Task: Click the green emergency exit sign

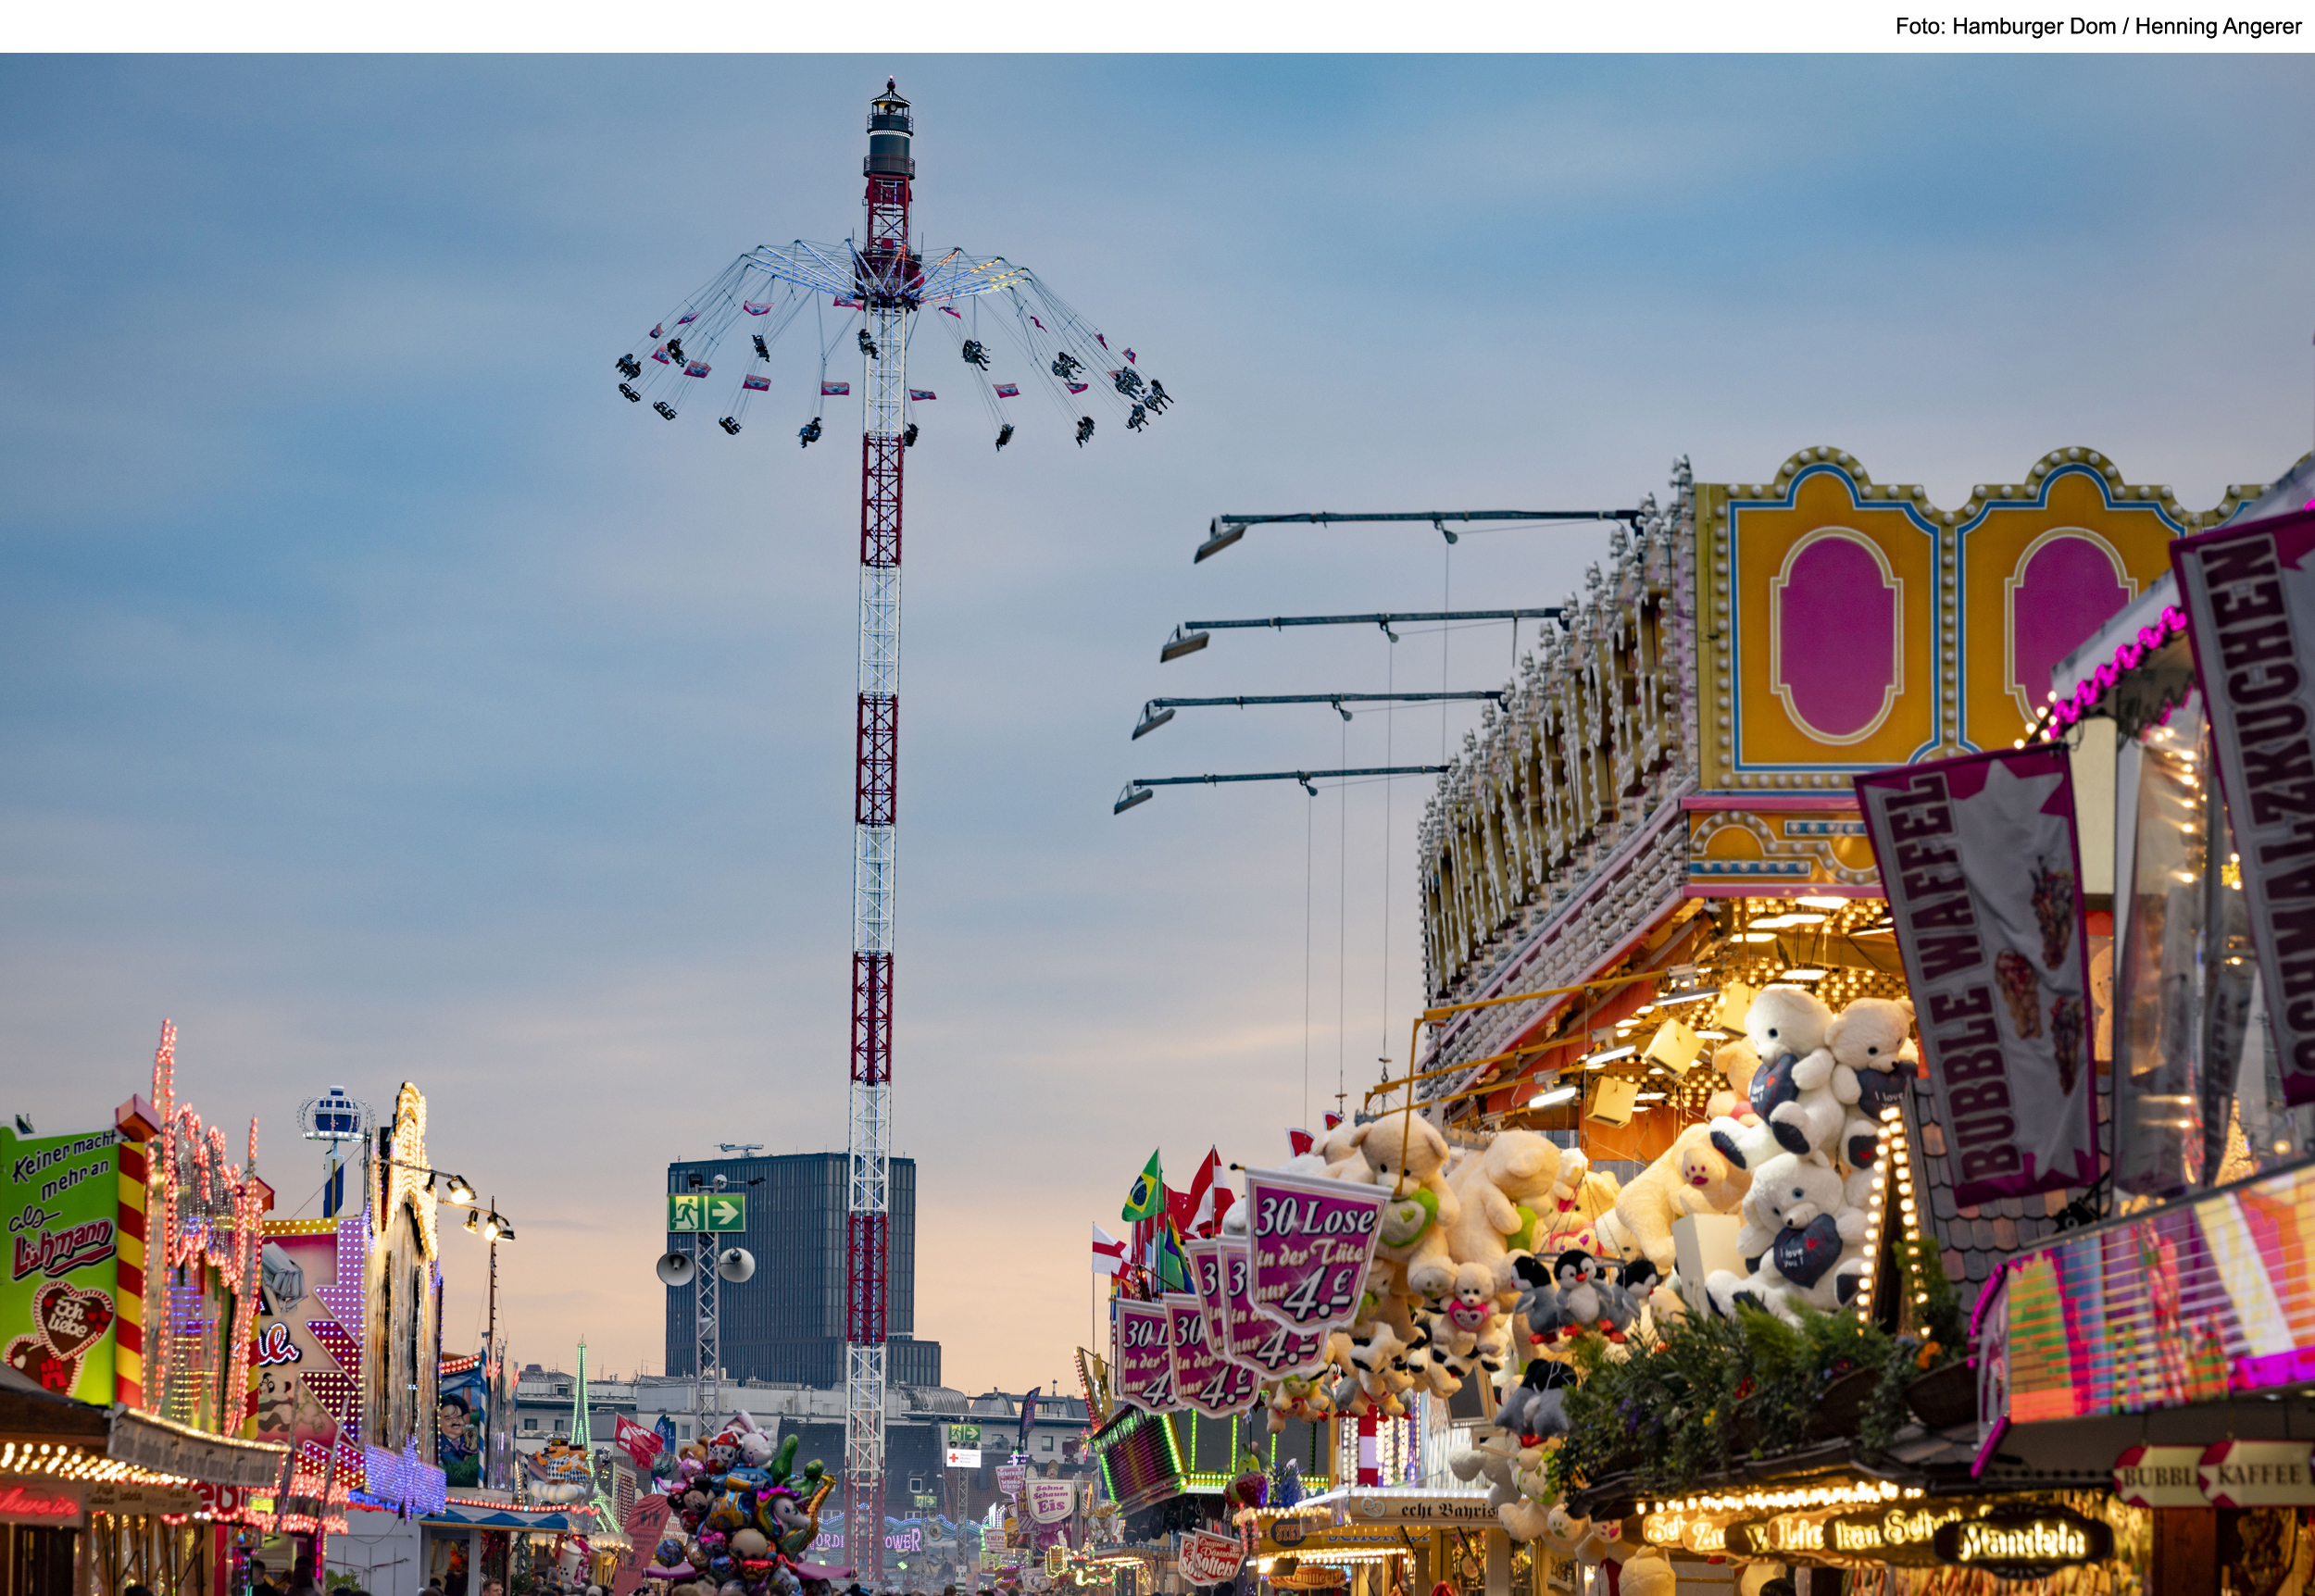Action: tap(706, 1213)
